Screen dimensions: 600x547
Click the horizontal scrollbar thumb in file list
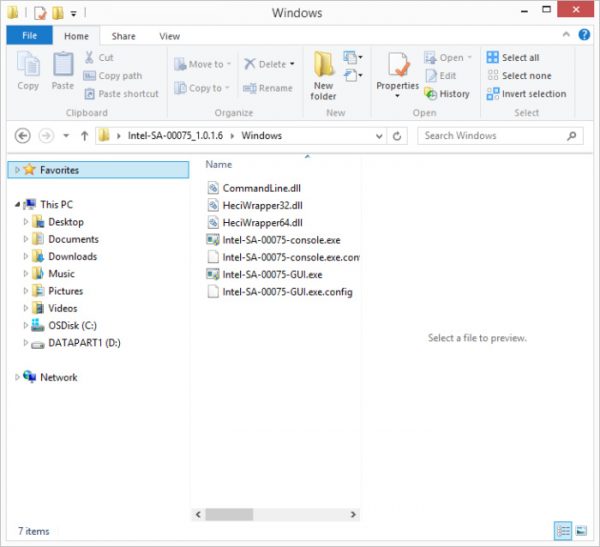point(229,514)
